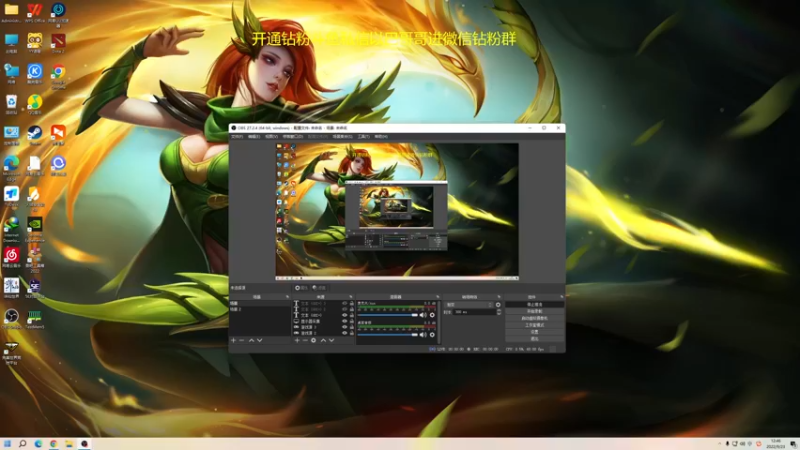Remove the selected scene with minus icon
Viewport: 800px width, 450px height.
242,340
